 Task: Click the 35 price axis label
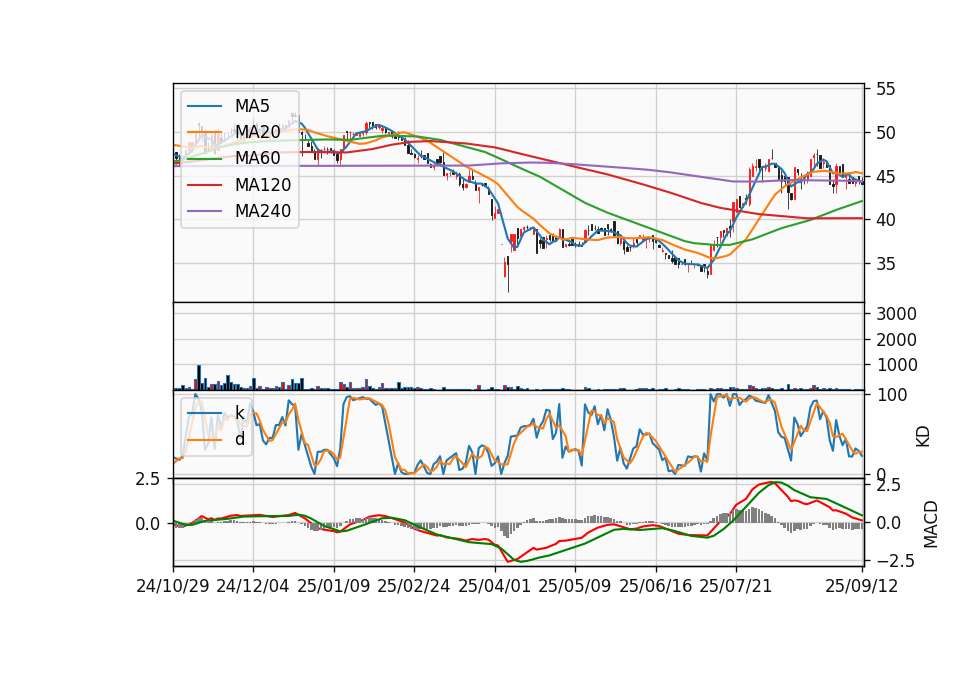pyautogui.click(x=886, y=264)
